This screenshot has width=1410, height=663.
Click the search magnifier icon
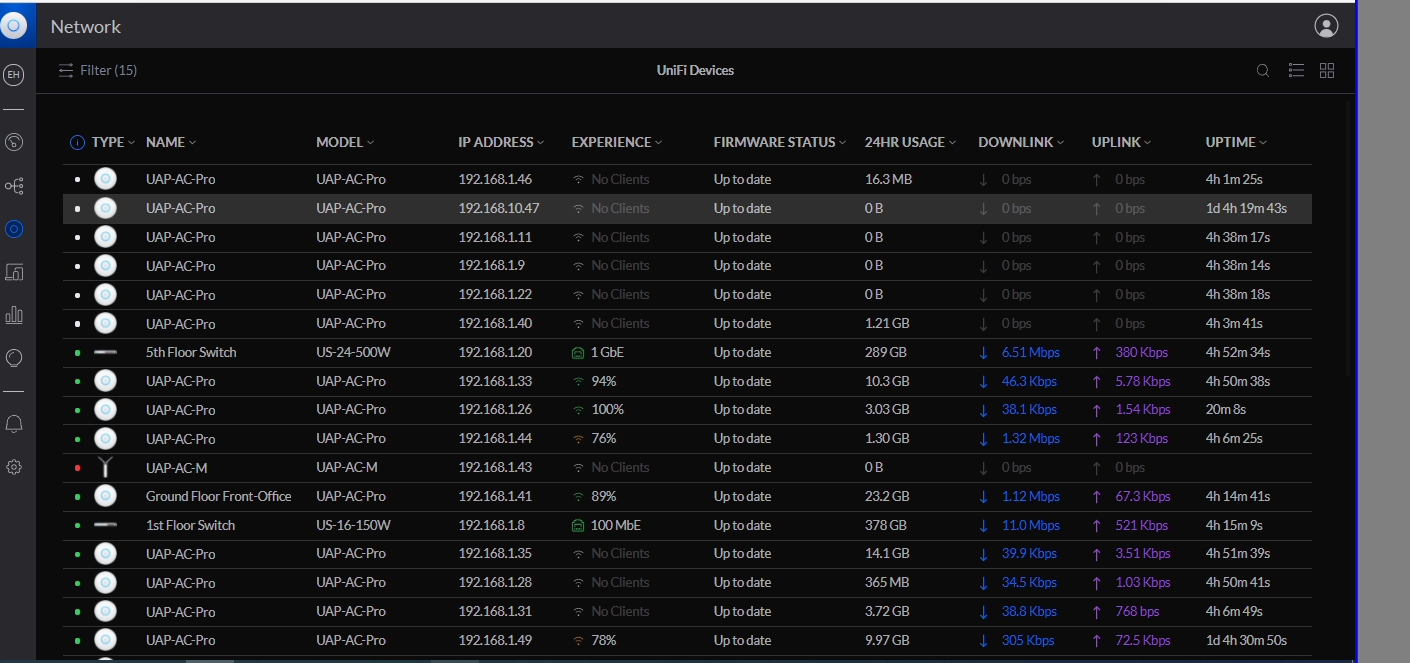1263,71
